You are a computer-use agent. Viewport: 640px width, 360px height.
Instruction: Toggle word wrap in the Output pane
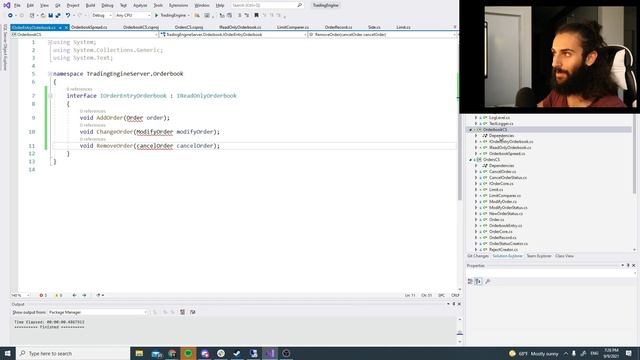click(193, 312)
